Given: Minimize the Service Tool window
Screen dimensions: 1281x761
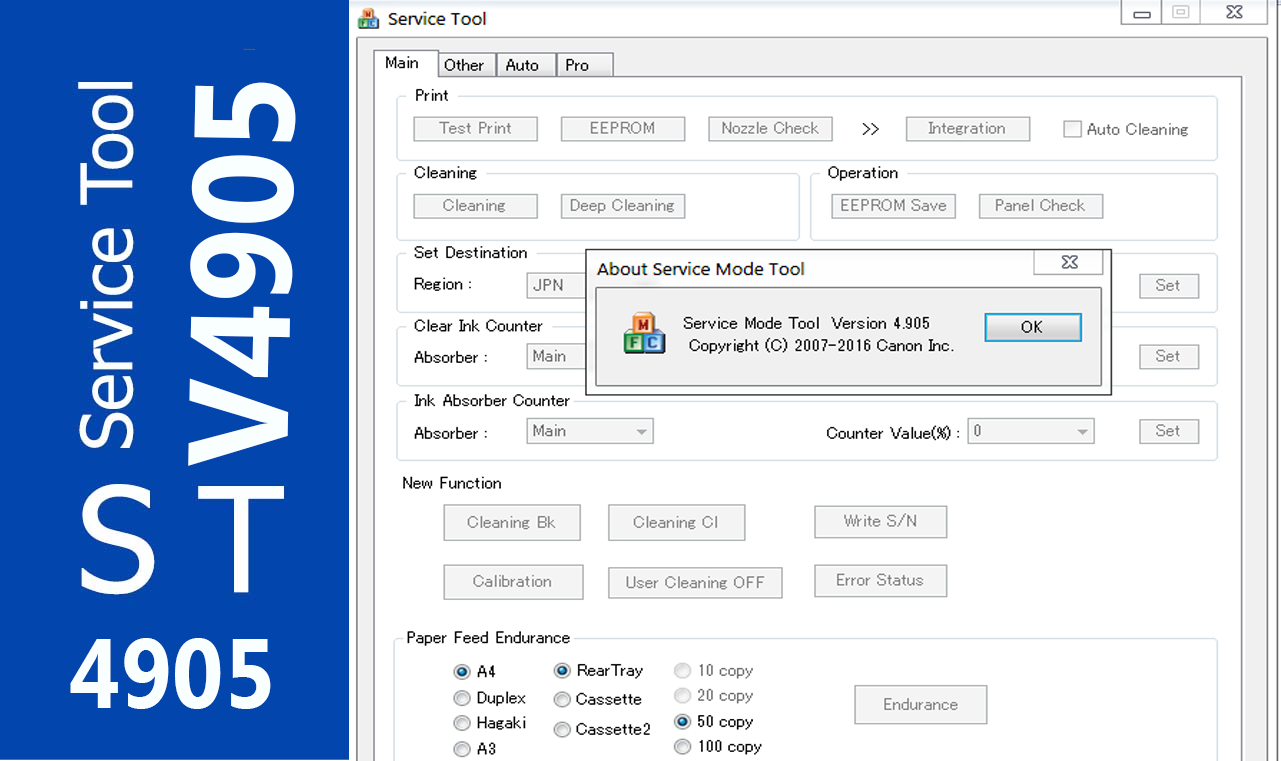Looking at the screenshot, I should point(1140,12).
